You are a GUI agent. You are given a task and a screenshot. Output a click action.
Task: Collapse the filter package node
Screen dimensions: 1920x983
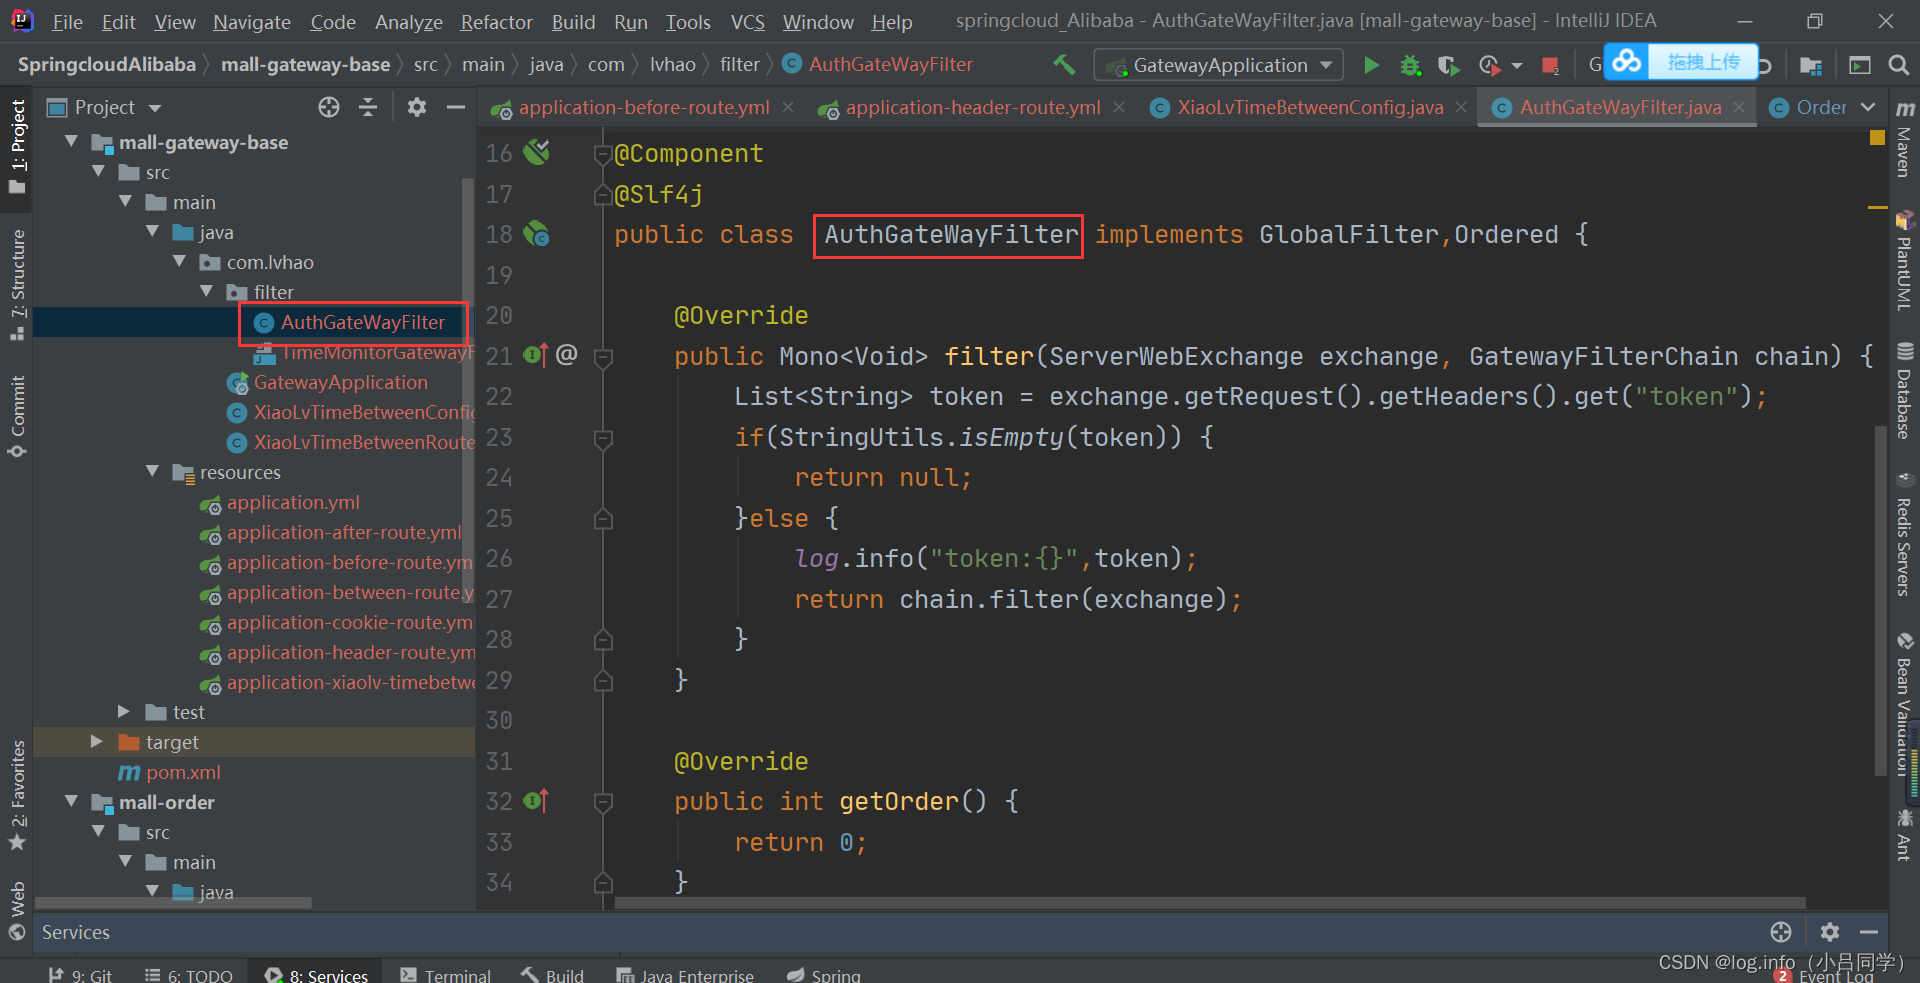tap(206, 291)
